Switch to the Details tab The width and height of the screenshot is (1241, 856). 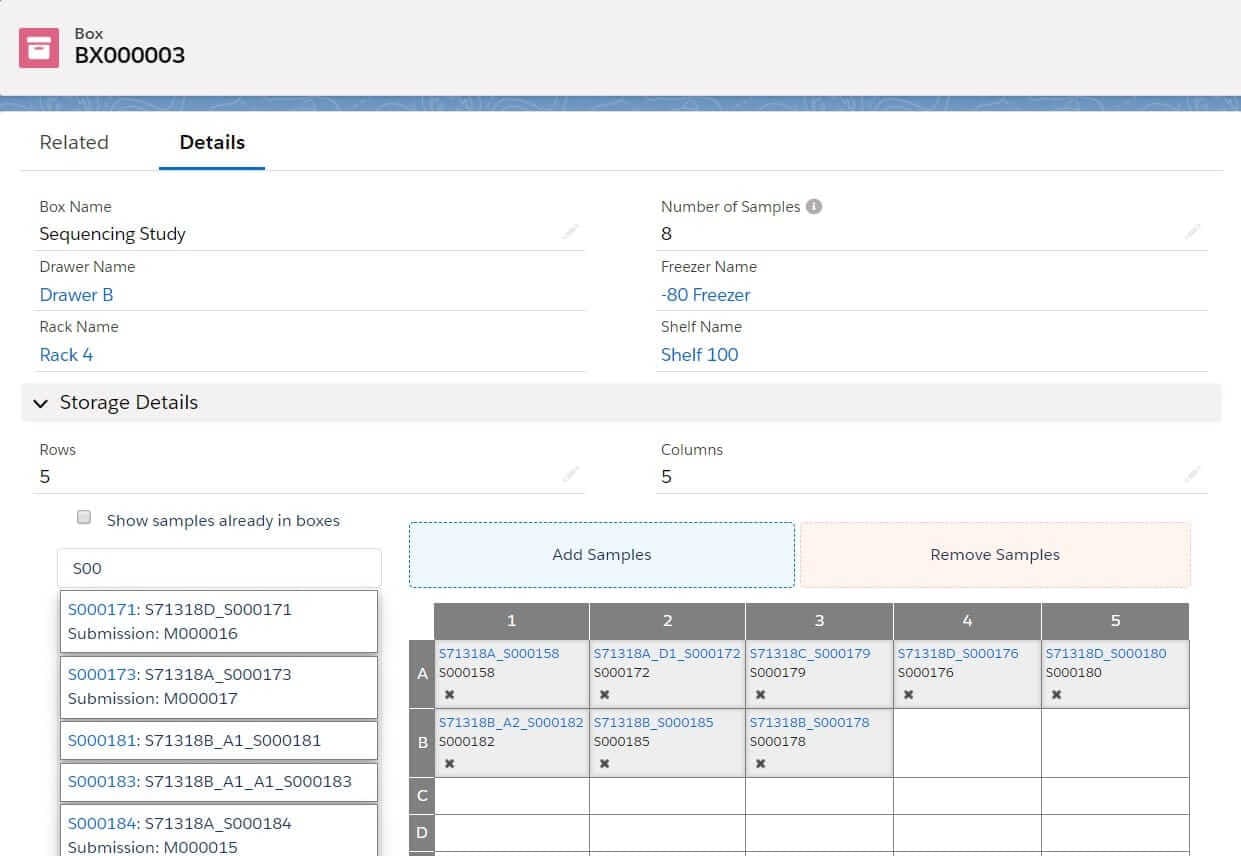pyautogui.click(x=211, y=142)
